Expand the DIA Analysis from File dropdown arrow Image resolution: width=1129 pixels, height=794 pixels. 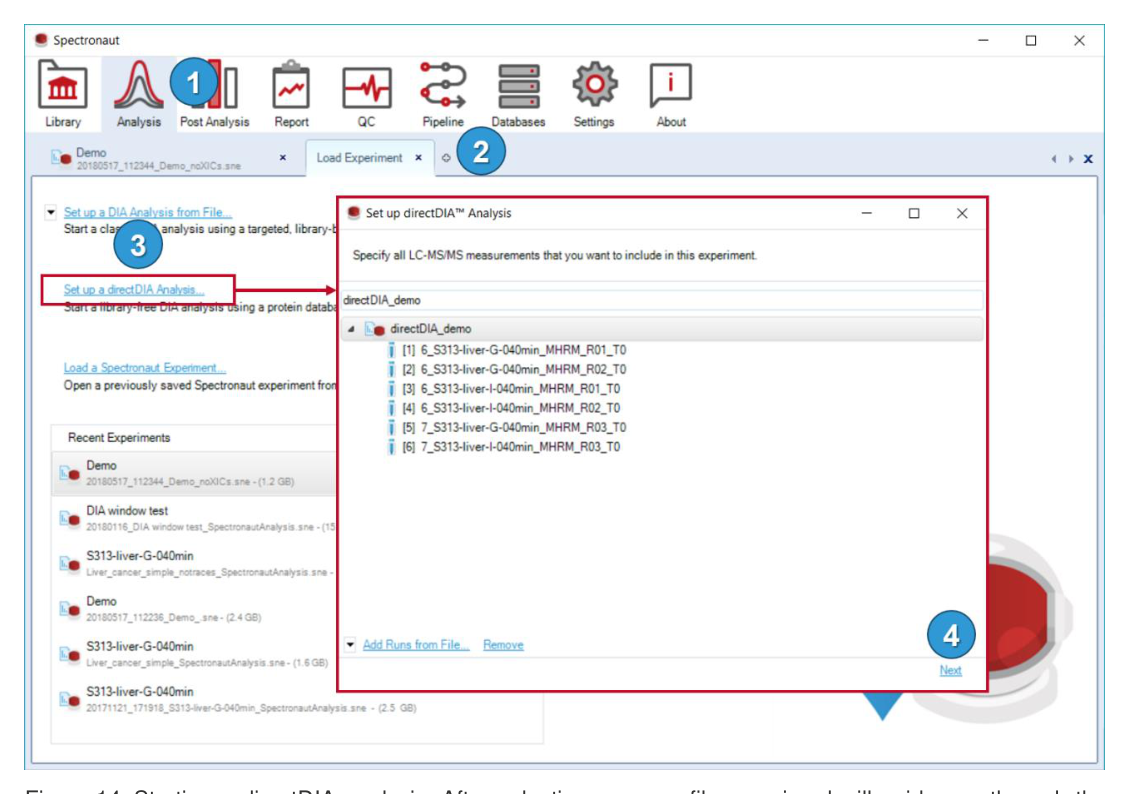click(x=50, y=212)
